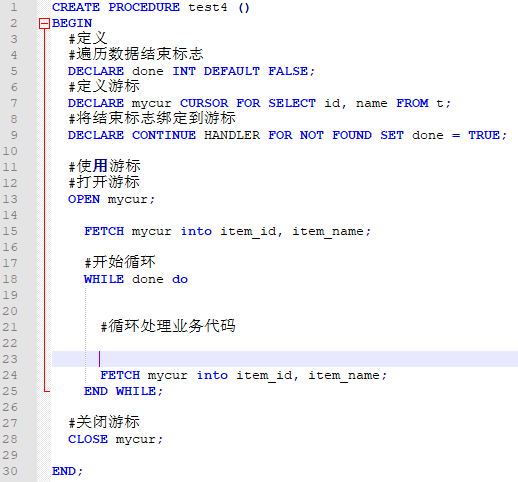Click the WHILE keyword on line 18
Image resolution: width=518 pixels, height=482 pixels.
[104, 279]
